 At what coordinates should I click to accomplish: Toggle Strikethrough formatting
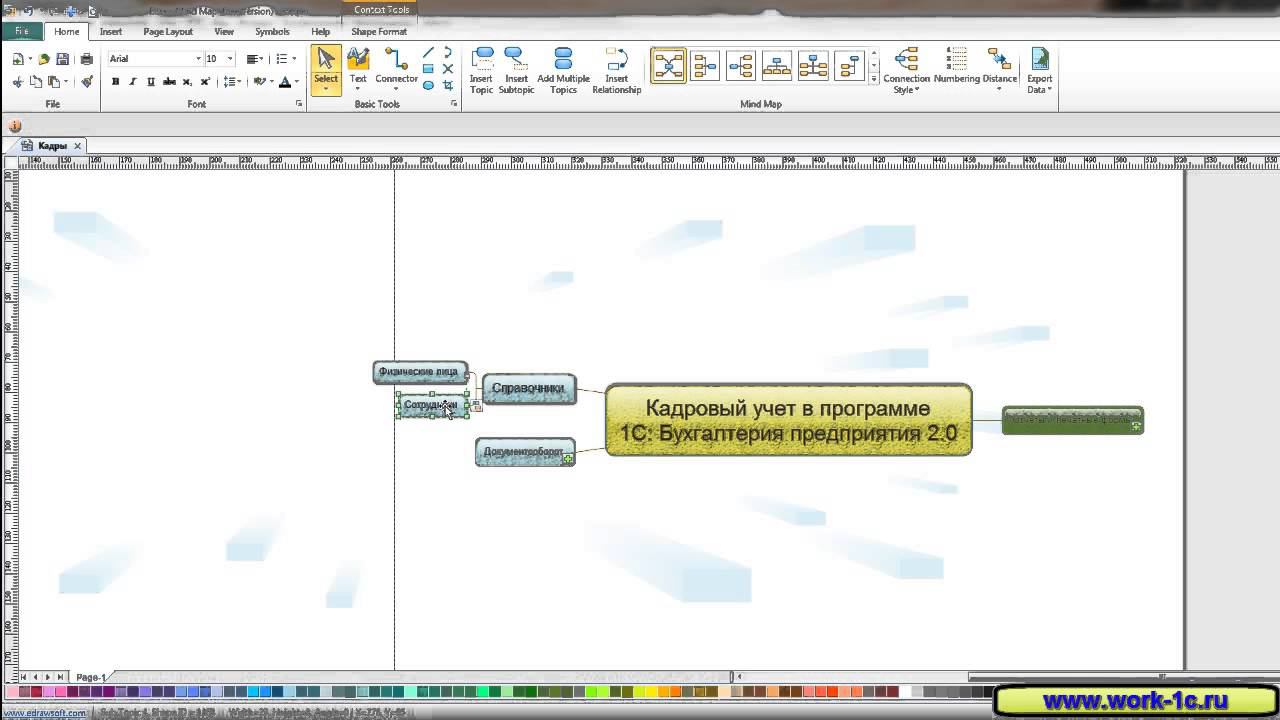(169, 82)
